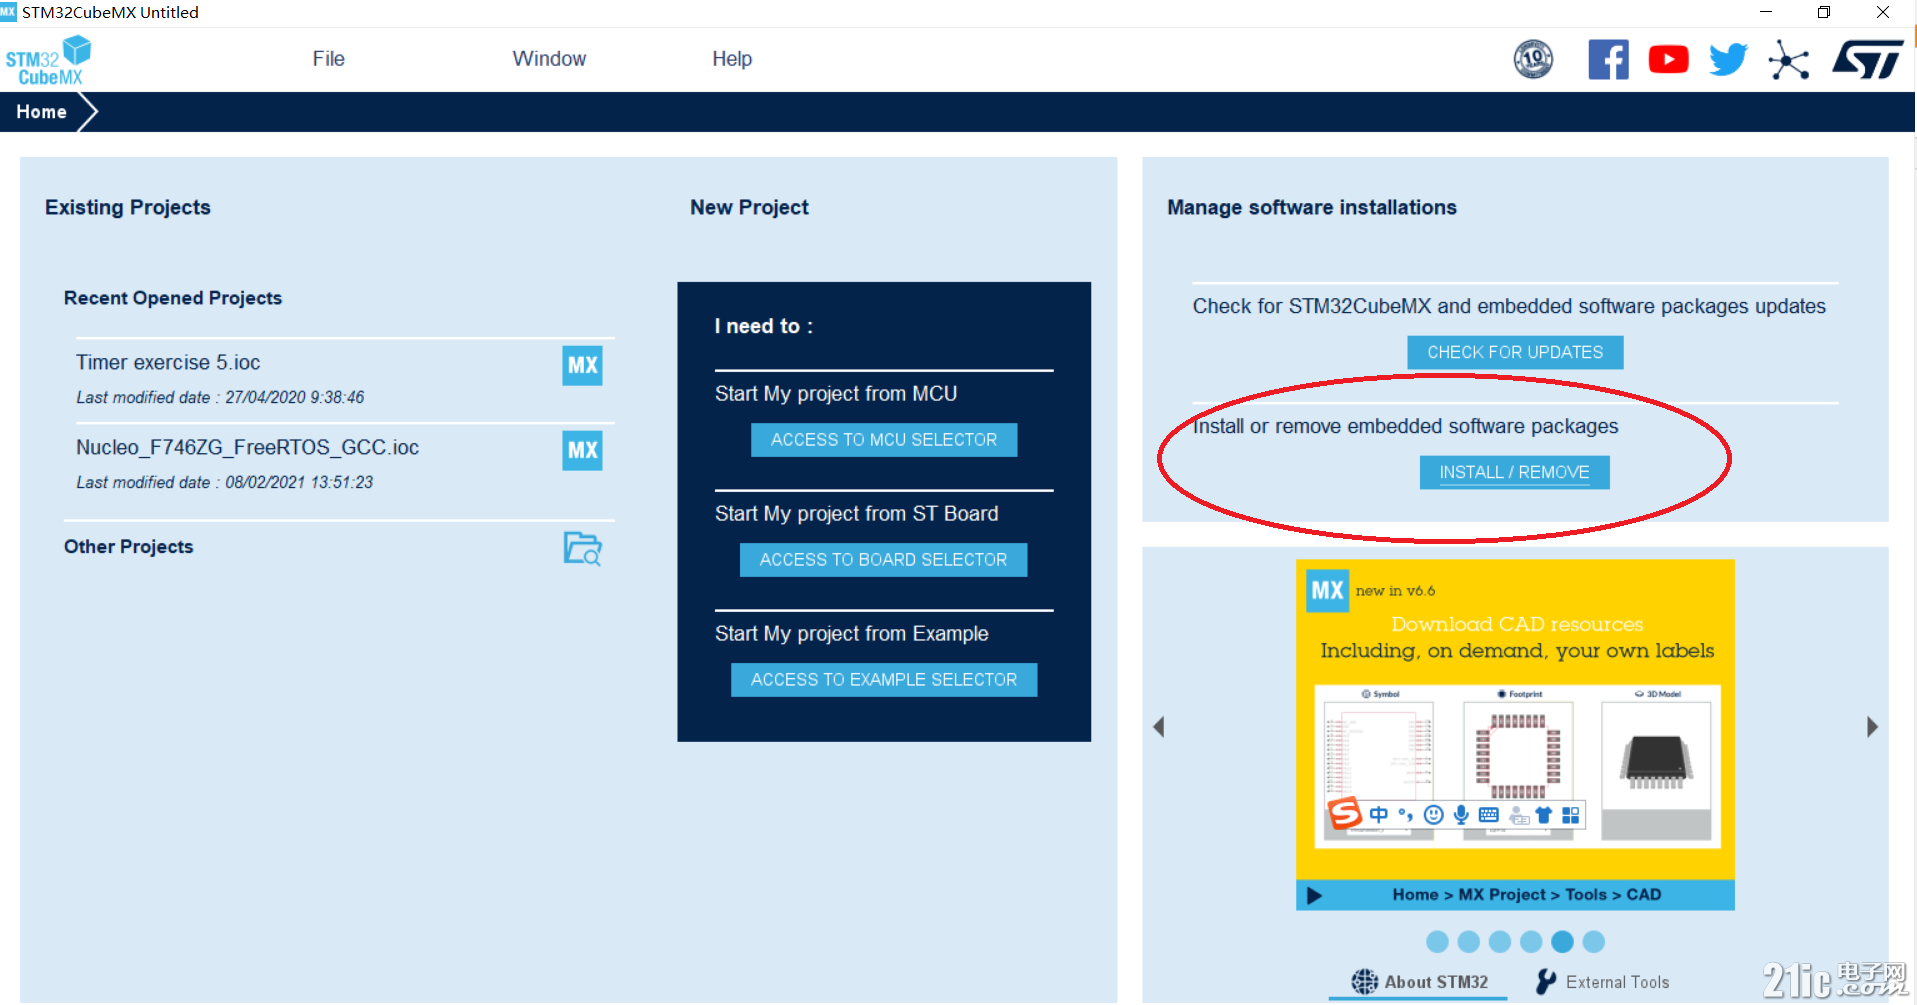This screenshot has width=1917, height=1005.
Task: Open recent project Nucleo_F746ZG_FreeRTOS_GCC.ioc
Action: 339,464
